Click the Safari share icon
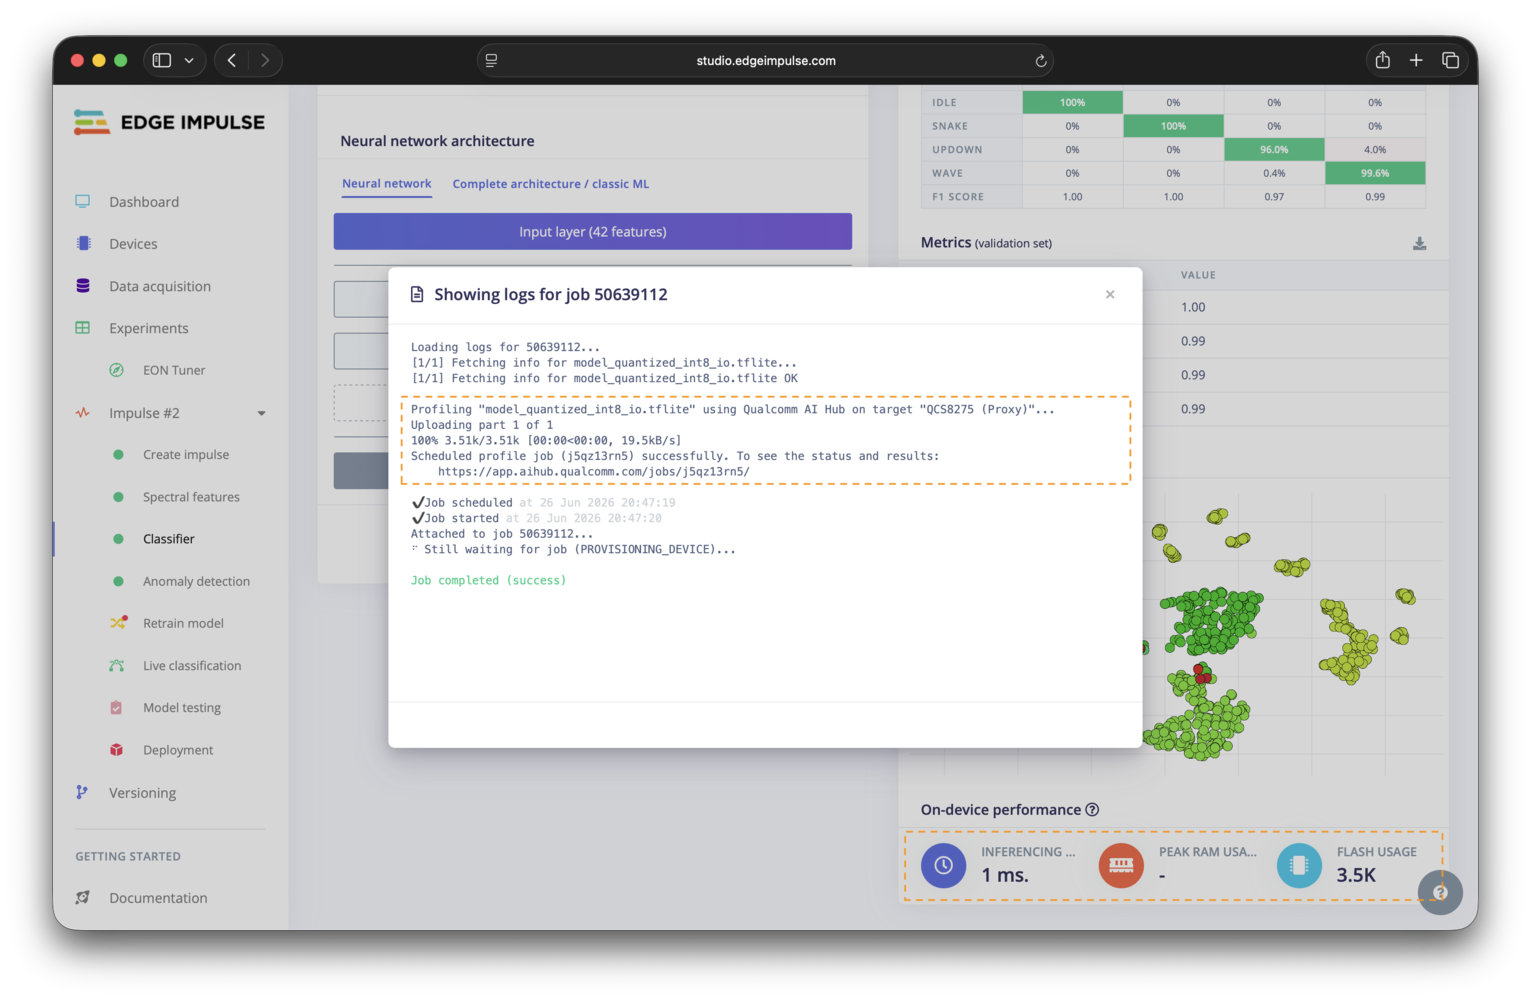This screenshot has width=1531, height=1000. point(1382,60)
